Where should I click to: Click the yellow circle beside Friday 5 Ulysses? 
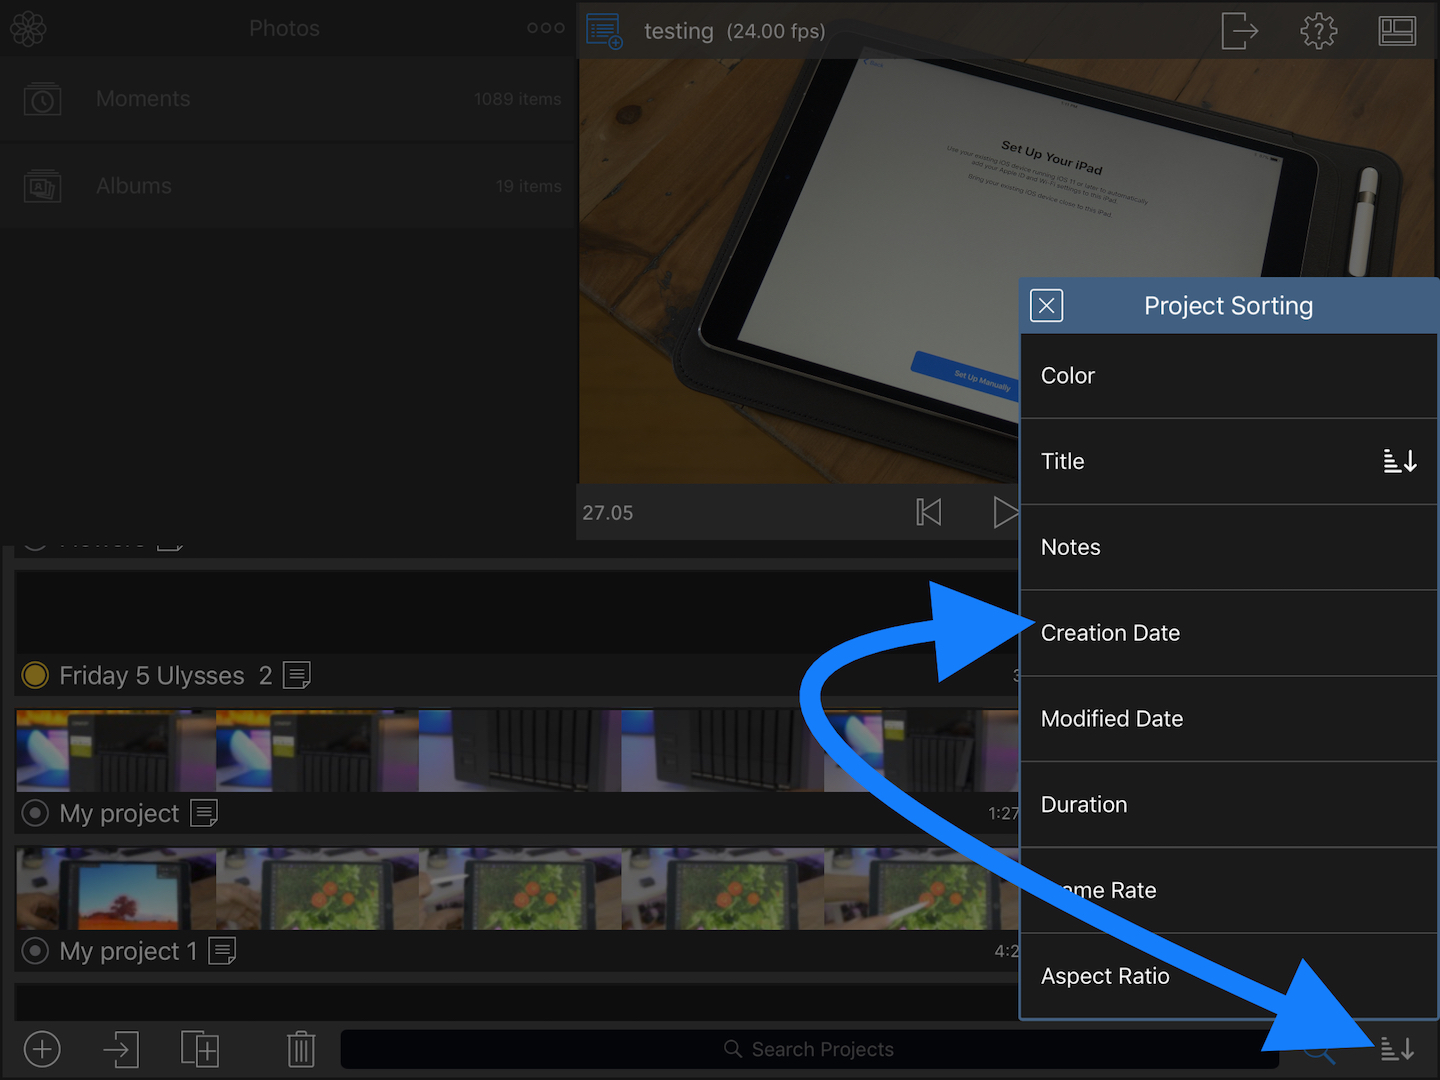click(35, 675)
